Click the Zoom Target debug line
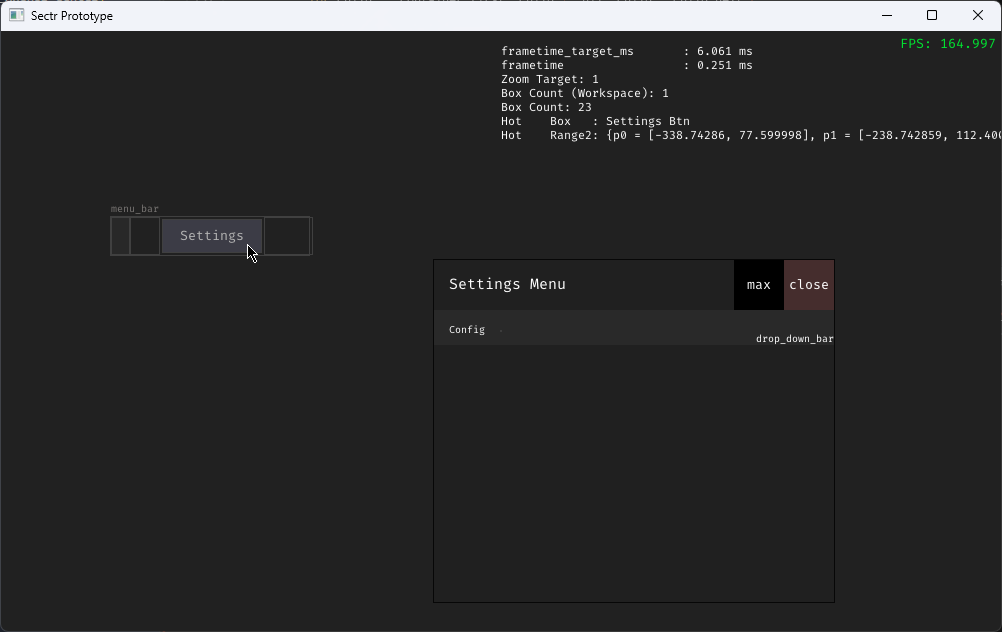The height and width of the screenshot is (632, 1002). (549, 79)
